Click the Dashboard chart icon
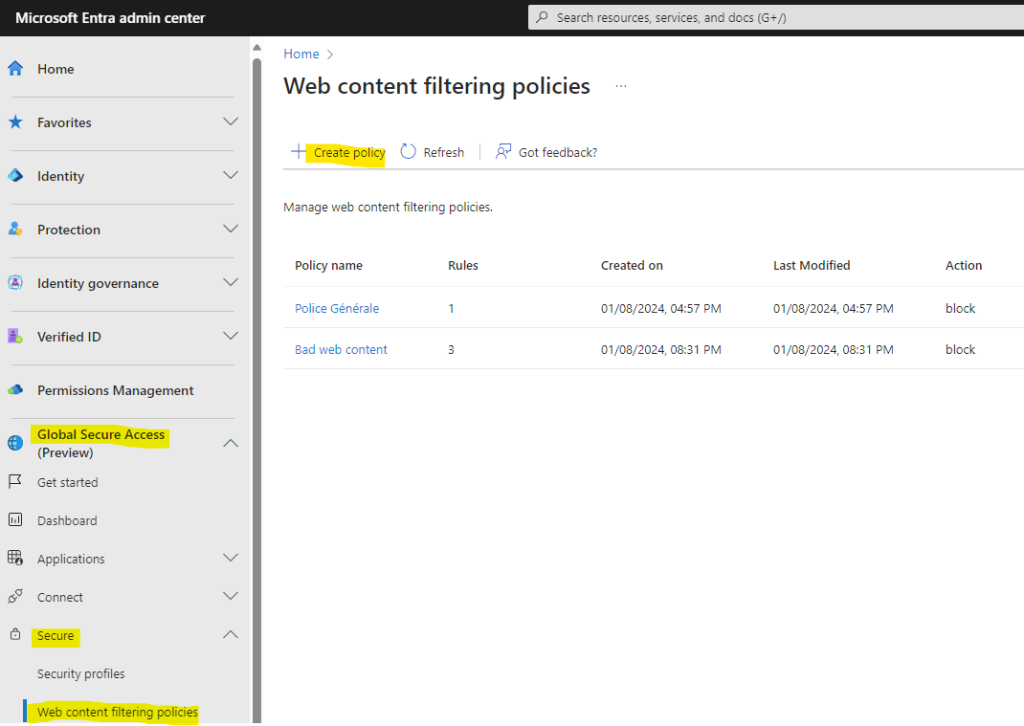Screen dimensions: 1024x726 (15, 520)
